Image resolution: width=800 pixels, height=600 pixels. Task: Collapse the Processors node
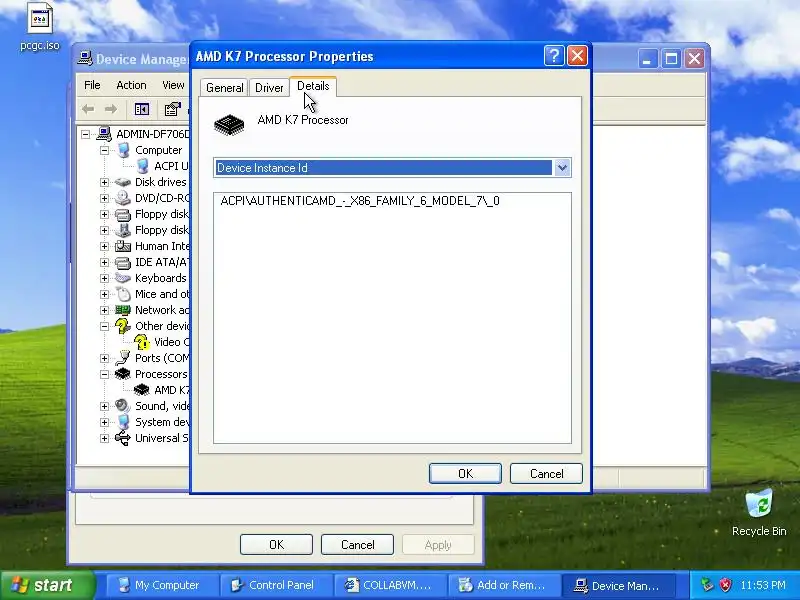coord(105,374)
